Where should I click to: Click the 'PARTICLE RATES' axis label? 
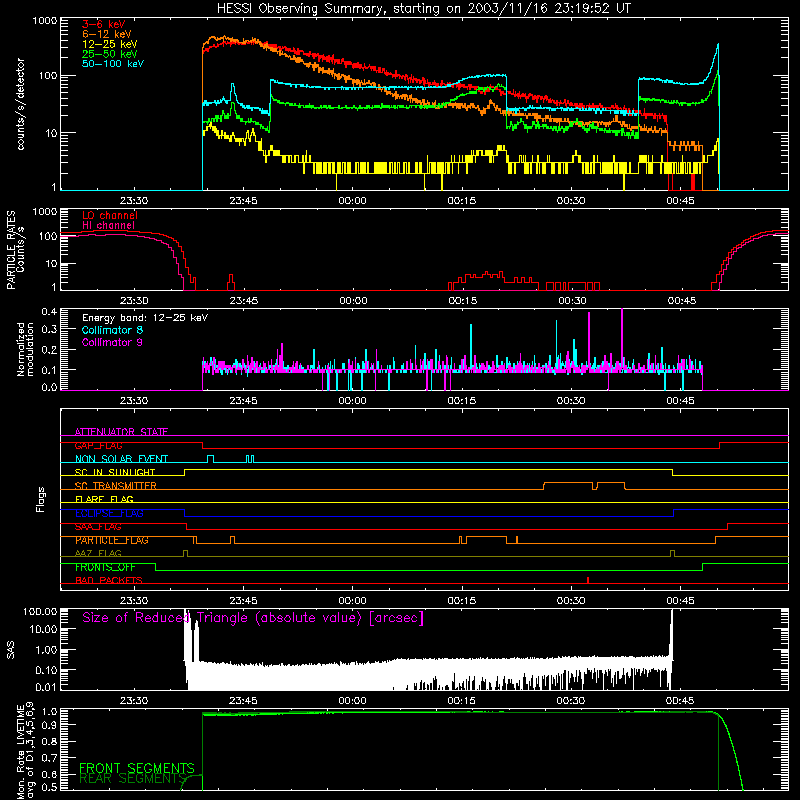click(11, 249)
